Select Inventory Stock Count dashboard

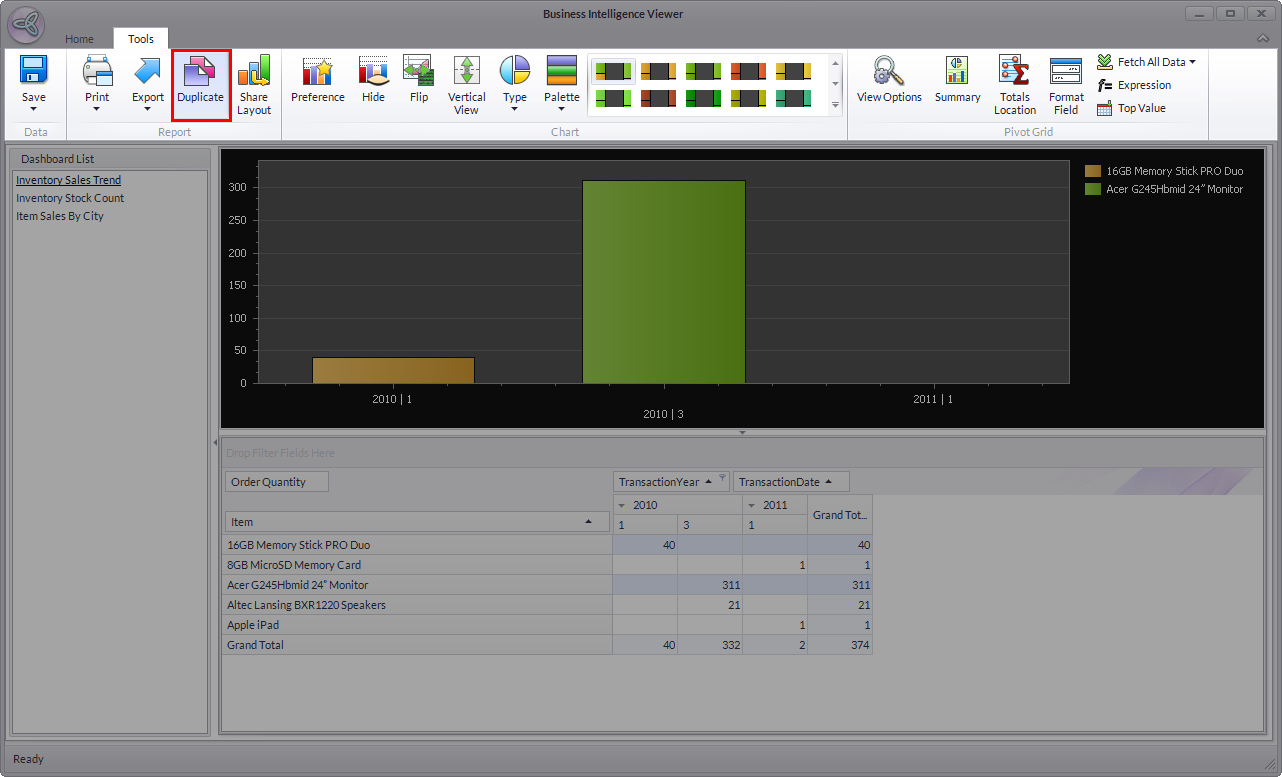point(70,198)
